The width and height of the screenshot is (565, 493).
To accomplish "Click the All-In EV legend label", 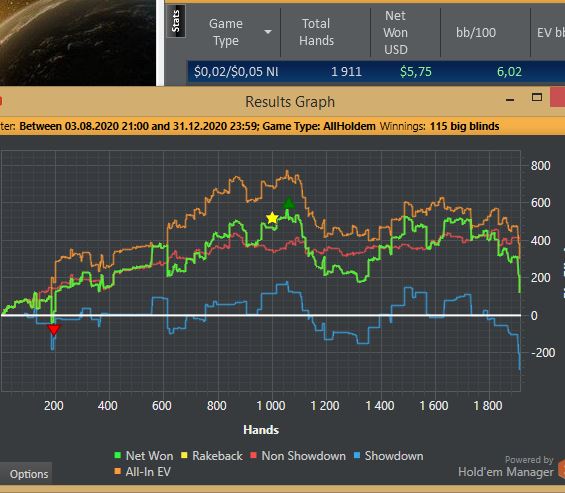I will (148, 472).
